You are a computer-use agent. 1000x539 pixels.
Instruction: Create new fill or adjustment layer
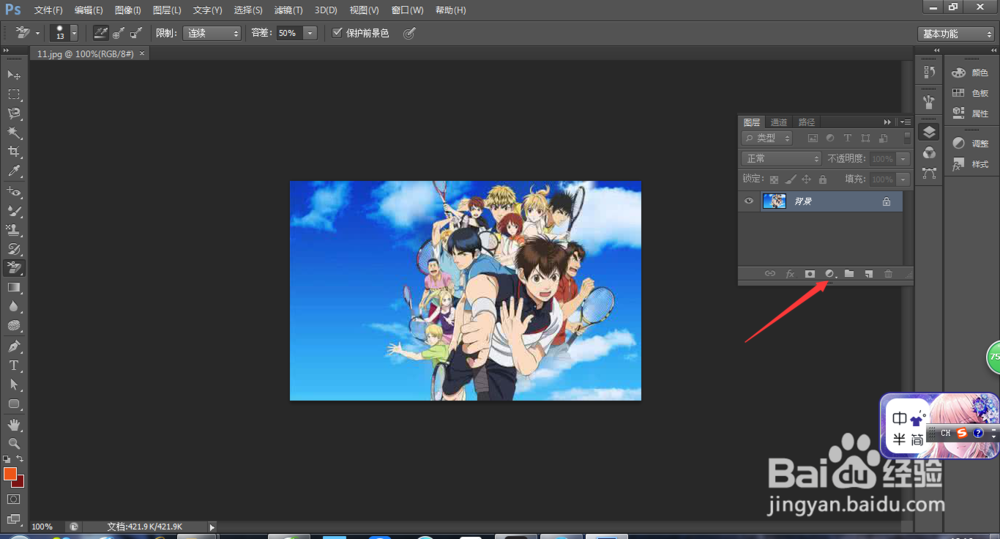click(830, 274)
